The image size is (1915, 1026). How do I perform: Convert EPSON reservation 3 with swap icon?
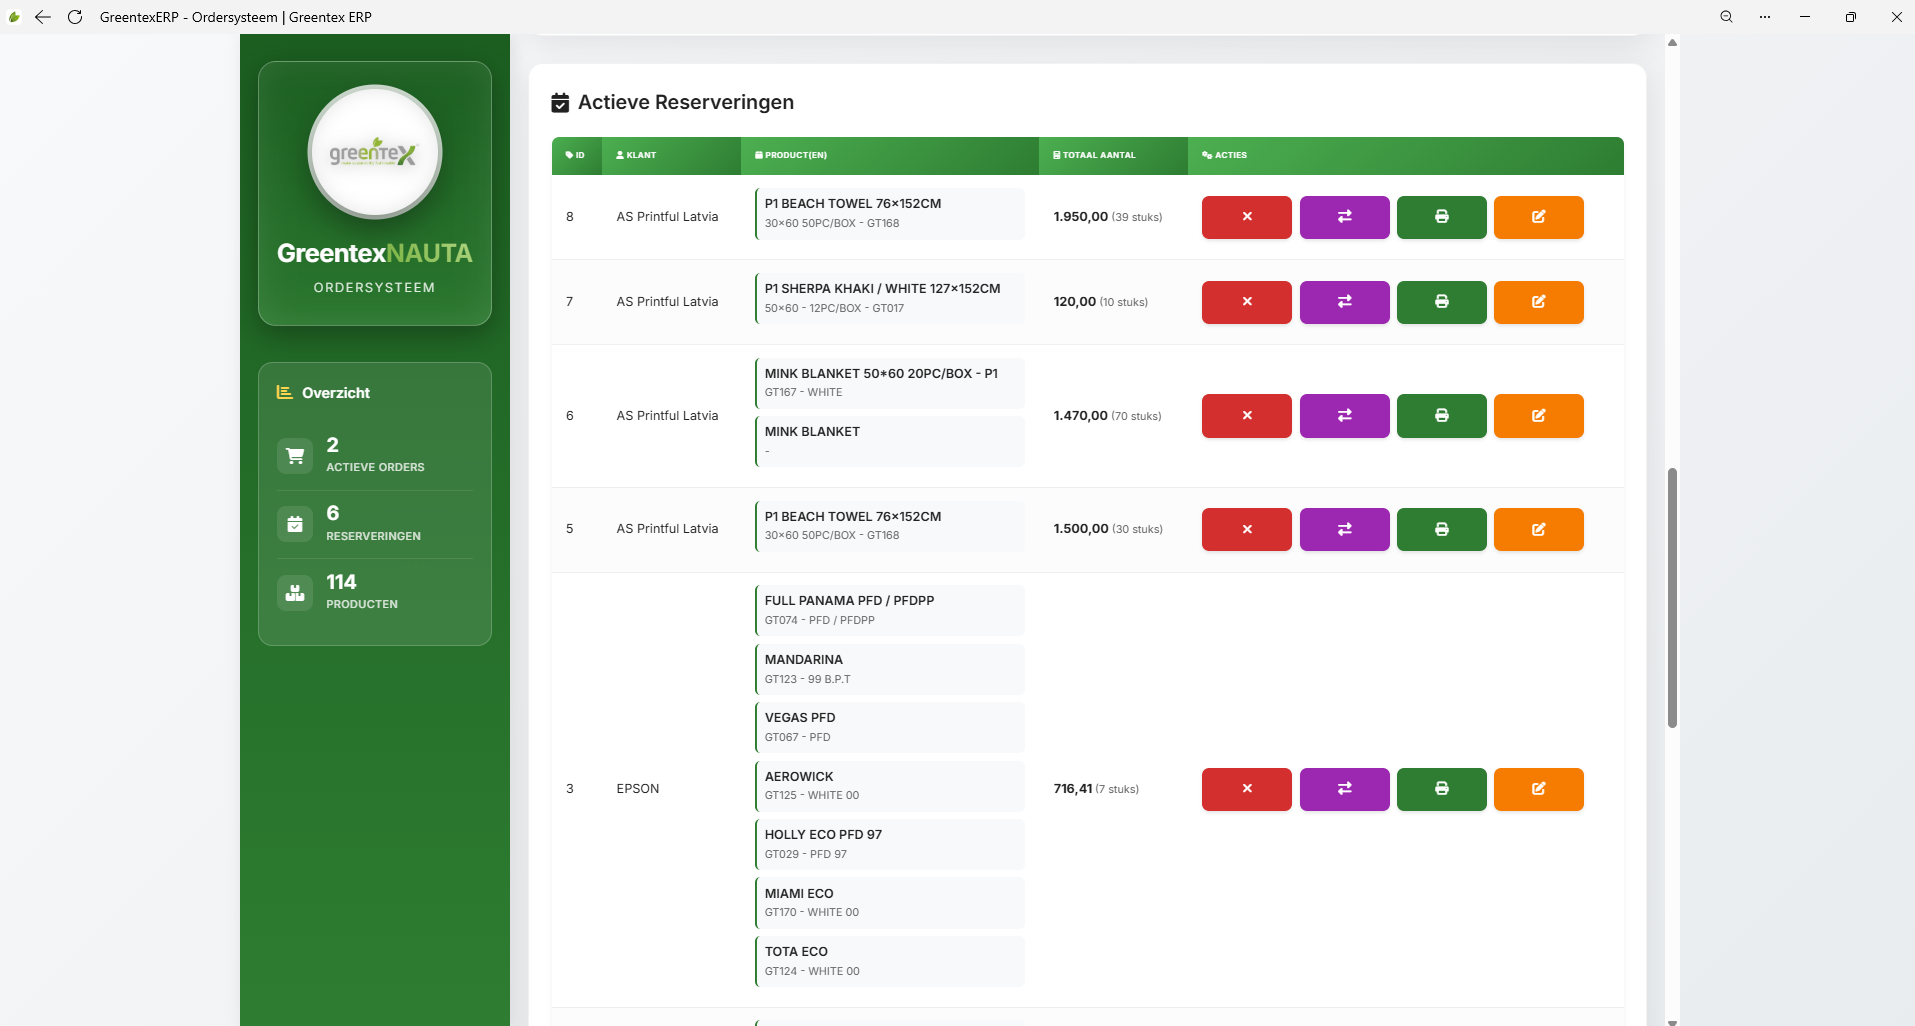pyautogui.click(x=1344, y=789)
